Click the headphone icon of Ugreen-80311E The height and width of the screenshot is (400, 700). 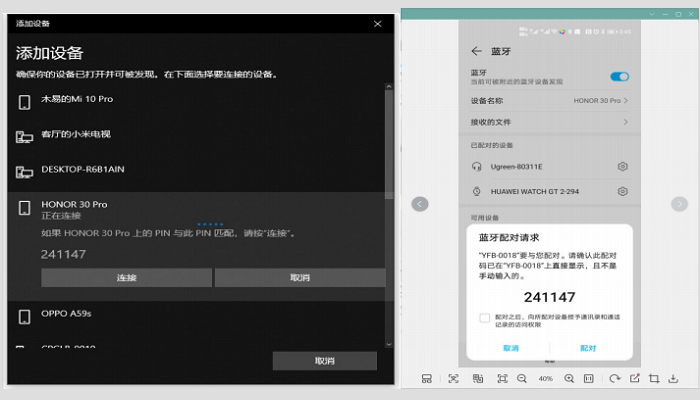(x=476, y=167)
